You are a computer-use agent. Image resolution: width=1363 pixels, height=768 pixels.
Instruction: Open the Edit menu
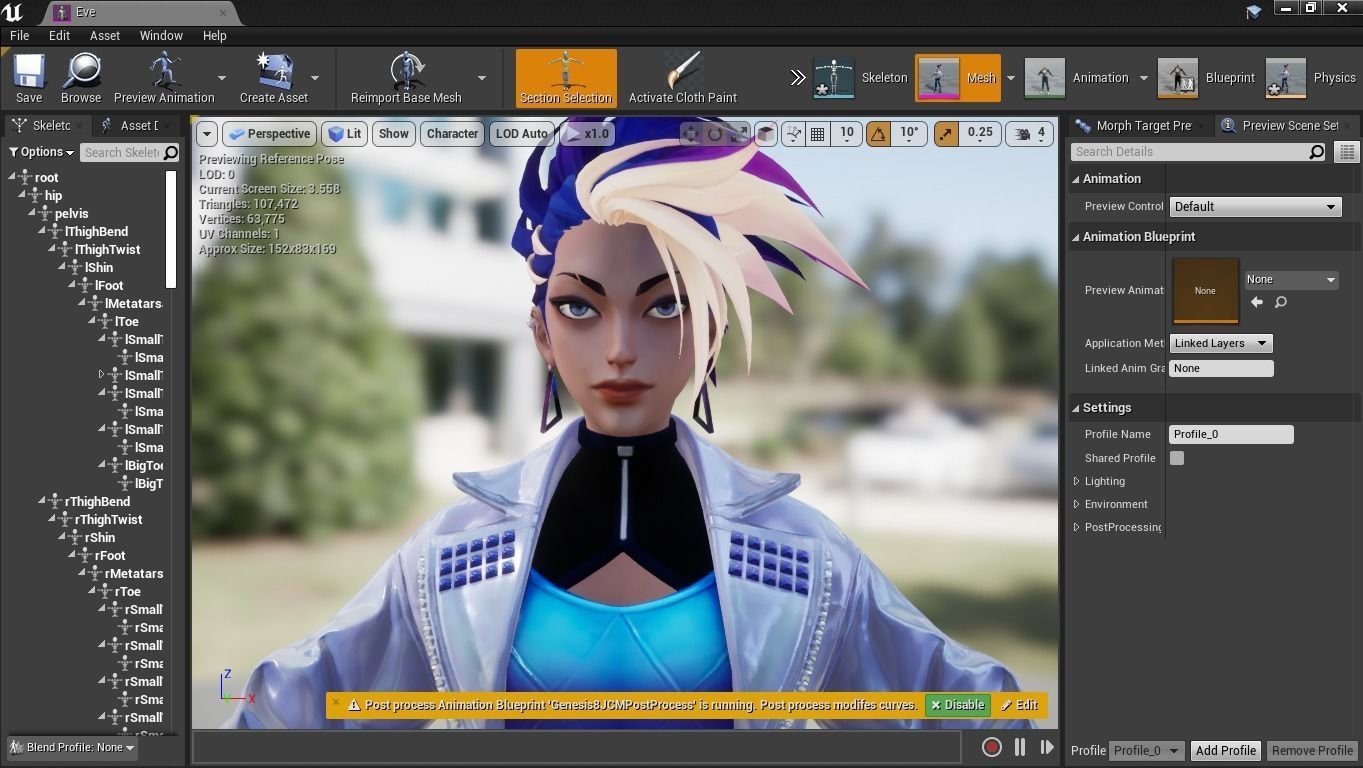(59, 36)
